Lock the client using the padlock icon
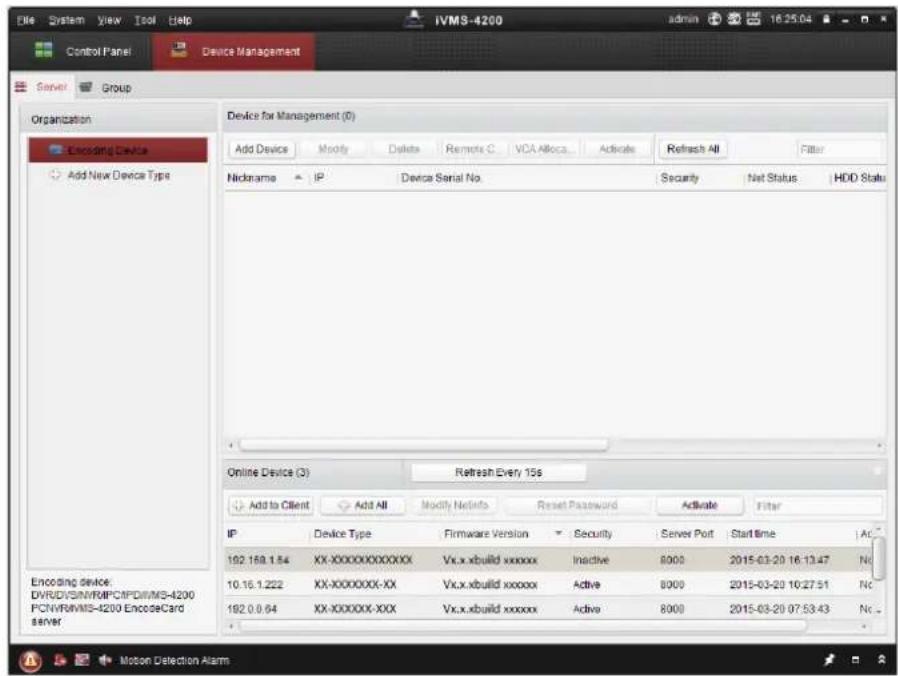Screen dimensions: 898x676 [x=826, y=19]
